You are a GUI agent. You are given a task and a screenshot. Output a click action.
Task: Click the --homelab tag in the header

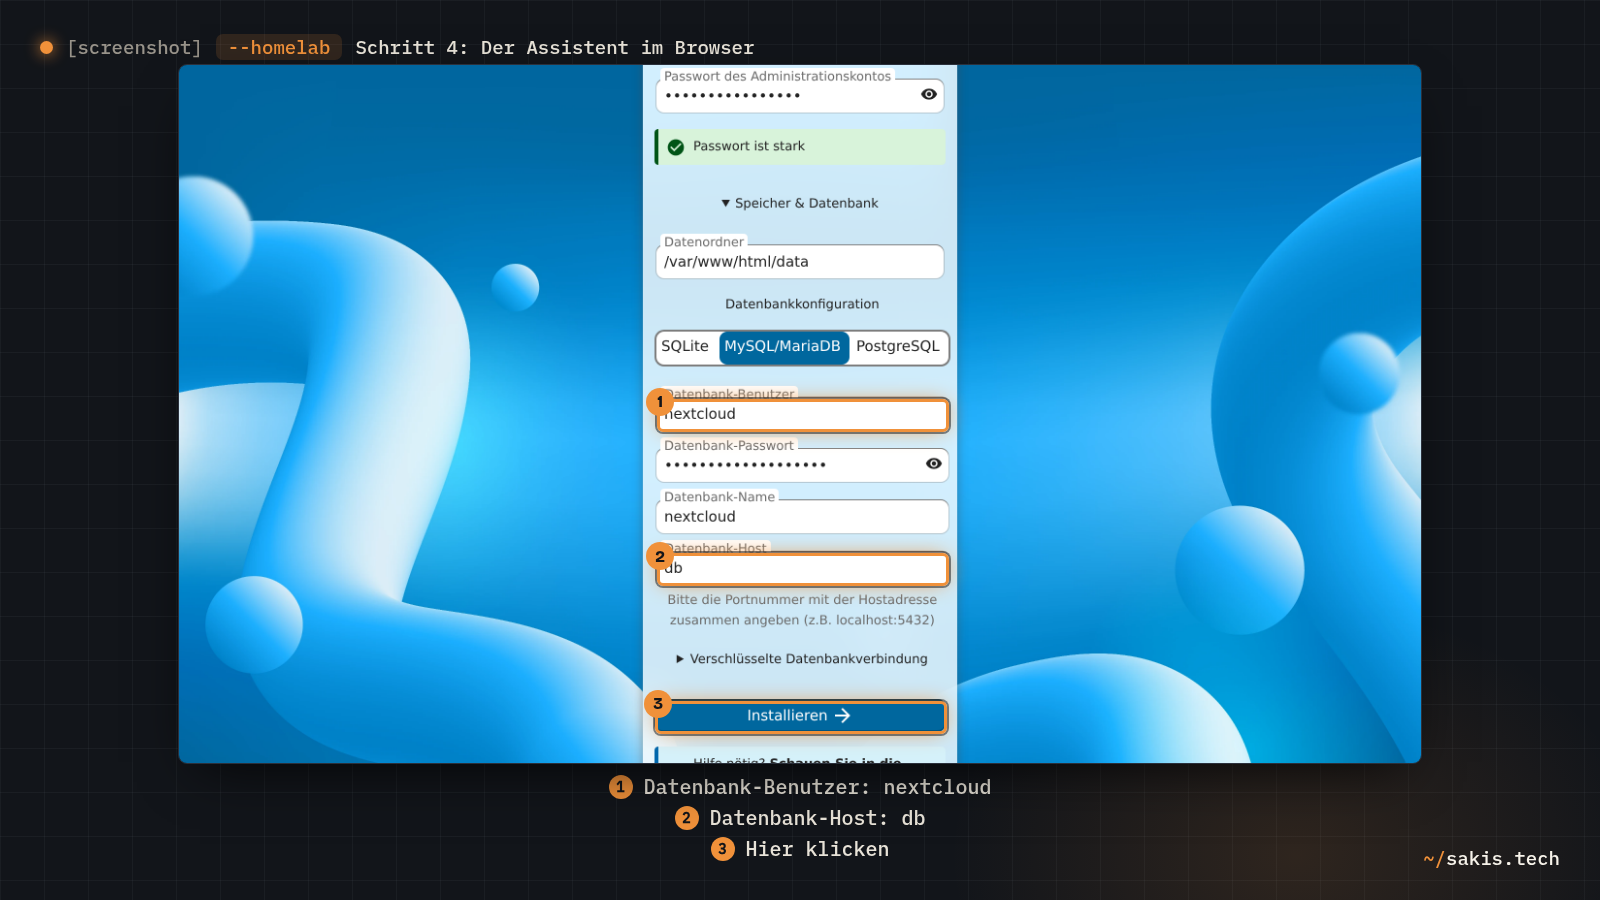click(x=279, y=48)
